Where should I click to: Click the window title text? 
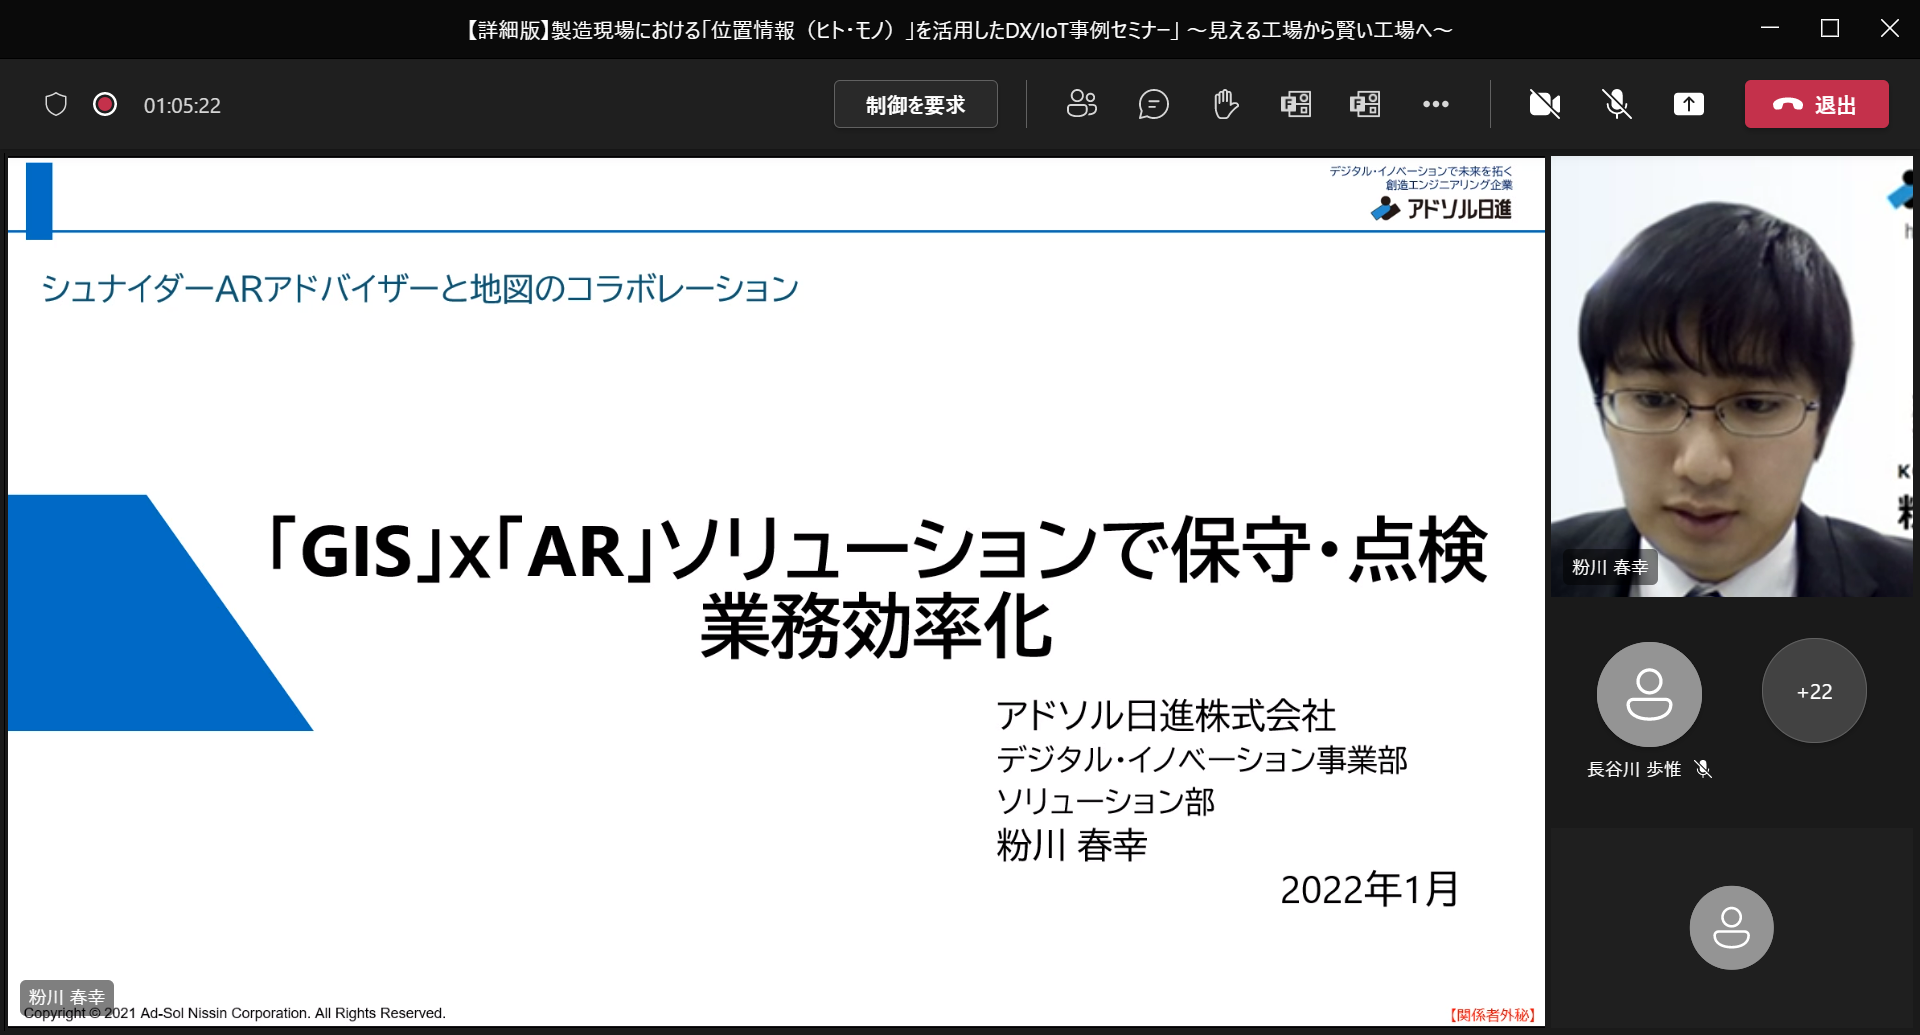point(959,30)
